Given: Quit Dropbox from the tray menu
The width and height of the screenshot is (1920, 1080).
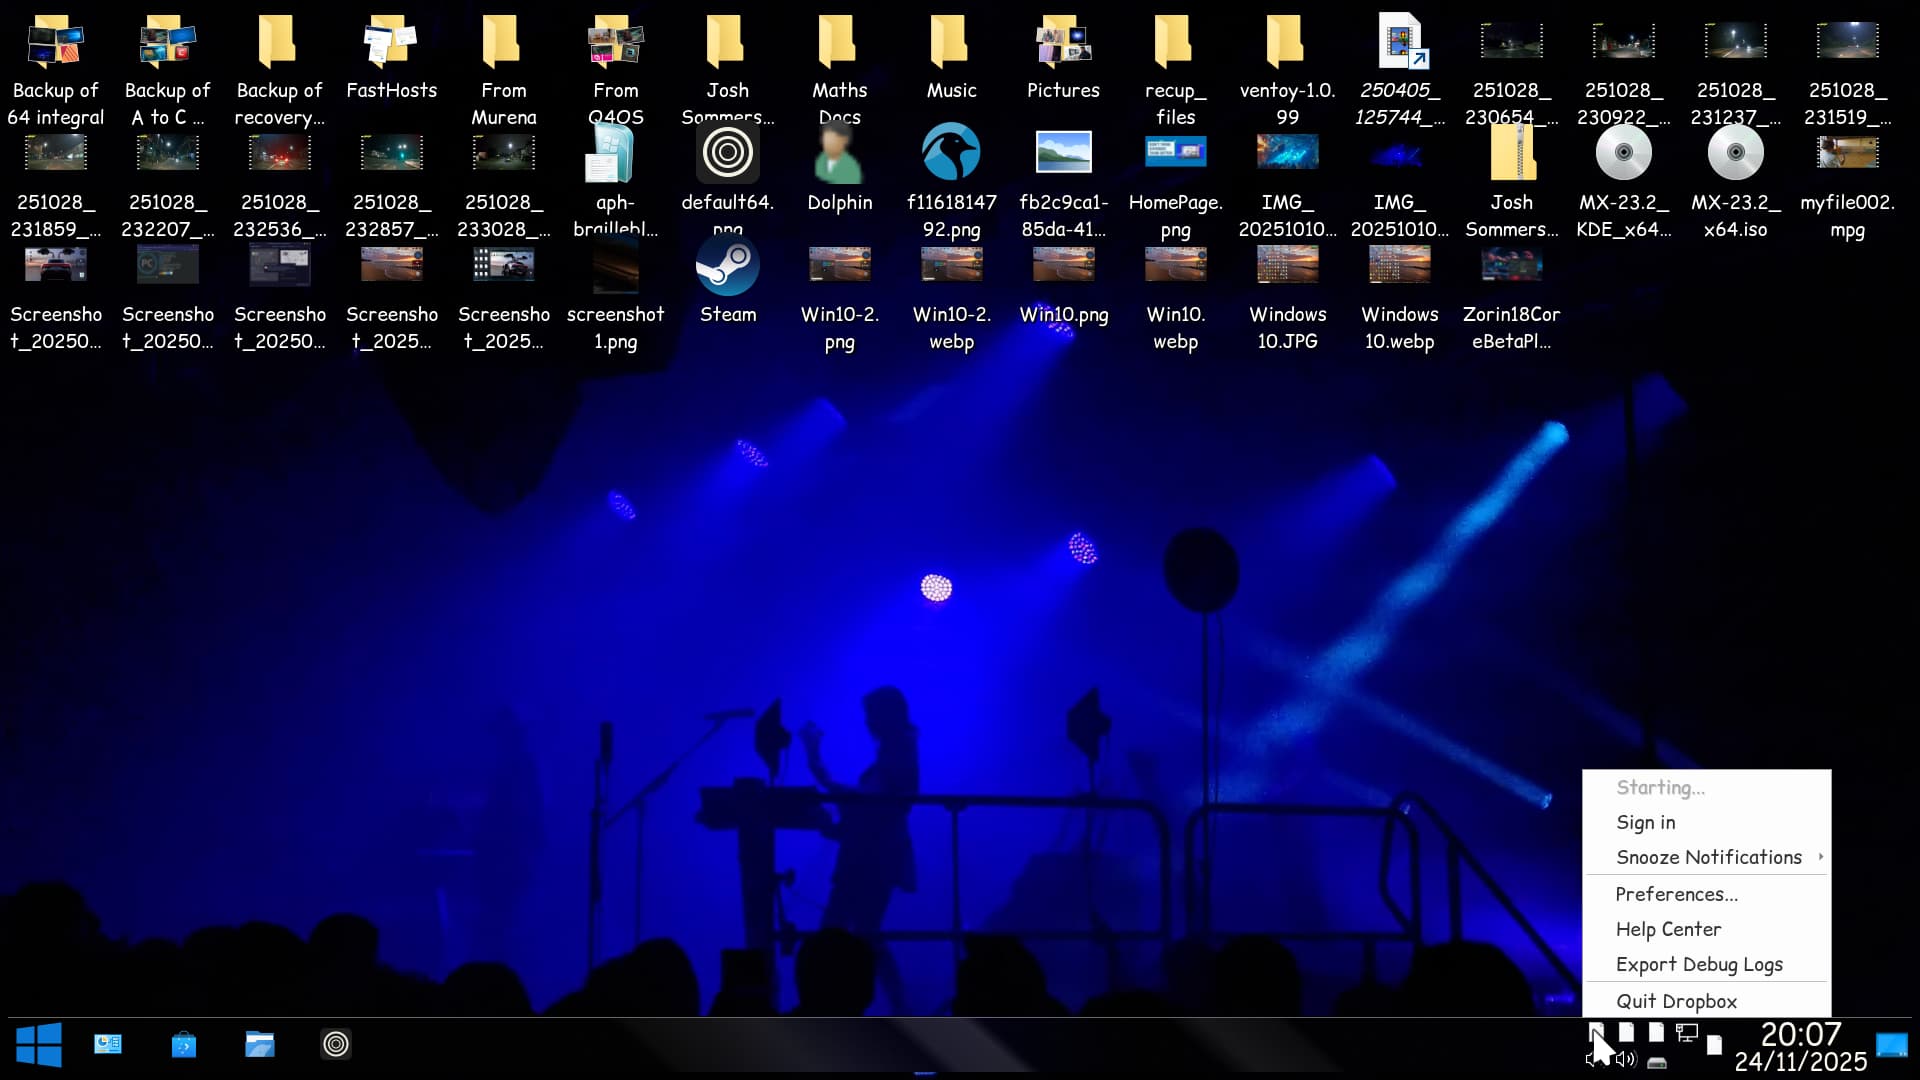Looking at the screenshot, I should click(1676, 1001).
